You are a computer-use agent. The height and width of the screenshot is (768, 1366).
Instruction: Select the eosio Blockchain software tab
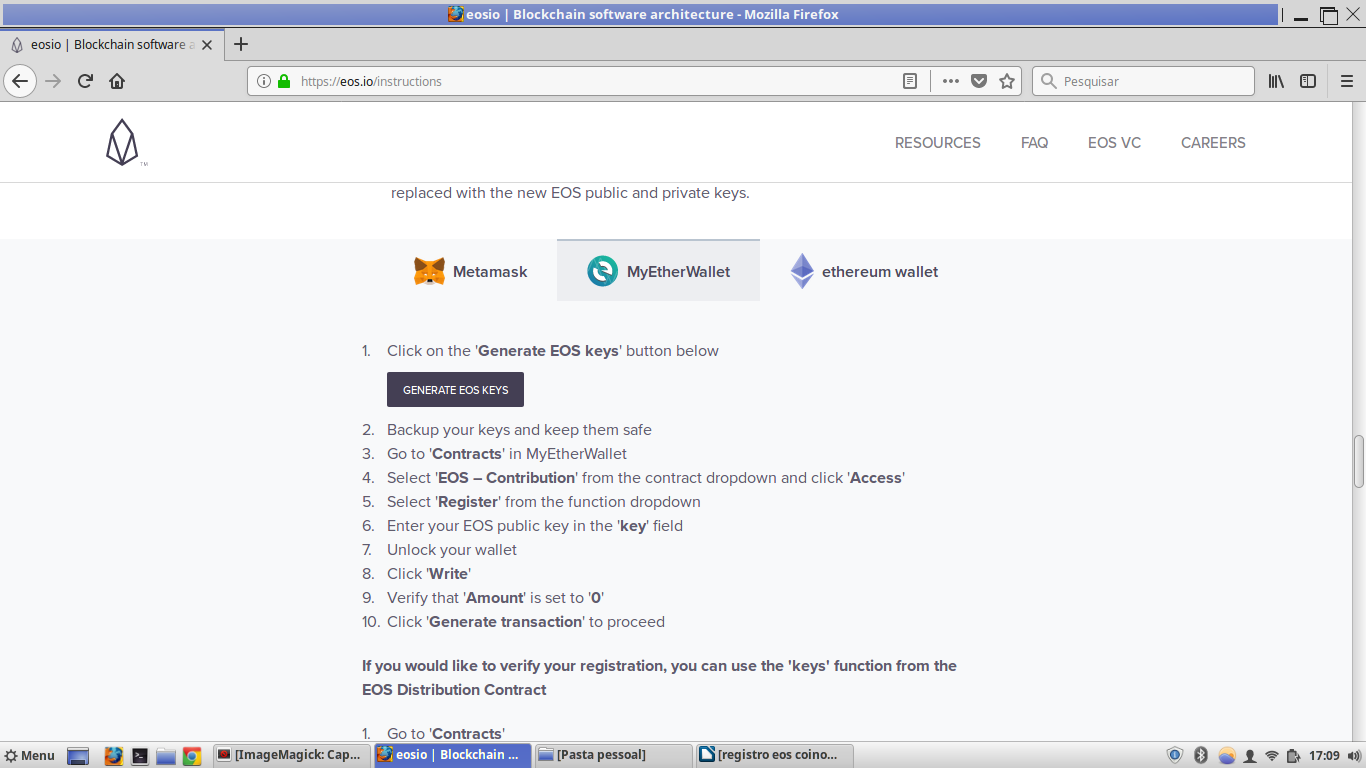point(110,44)
